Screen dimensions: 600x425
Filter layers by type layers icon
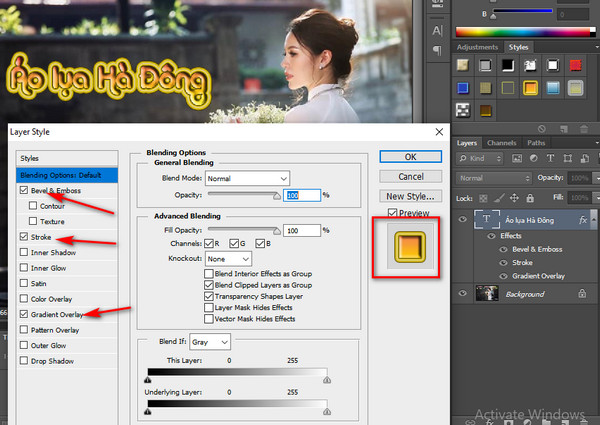[550, 158]
